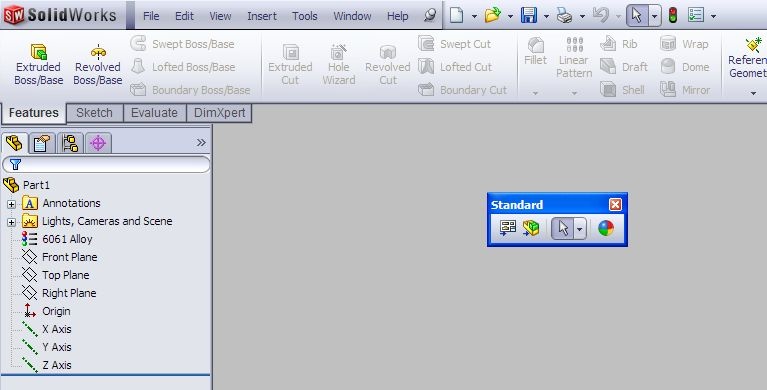Click the Undo icon

[x=600, y=16]
